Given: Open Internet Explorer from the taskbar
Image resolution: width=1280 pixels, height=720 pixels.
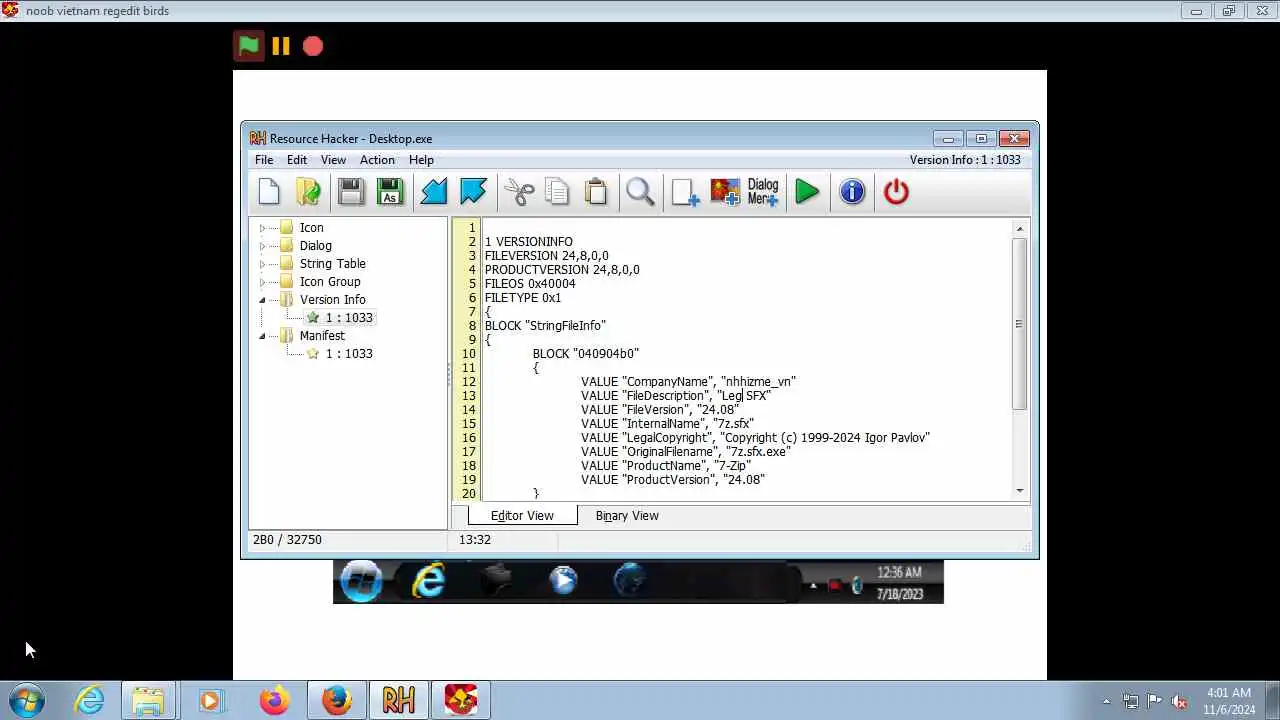Looking at the screenshot, I should 89,700.
